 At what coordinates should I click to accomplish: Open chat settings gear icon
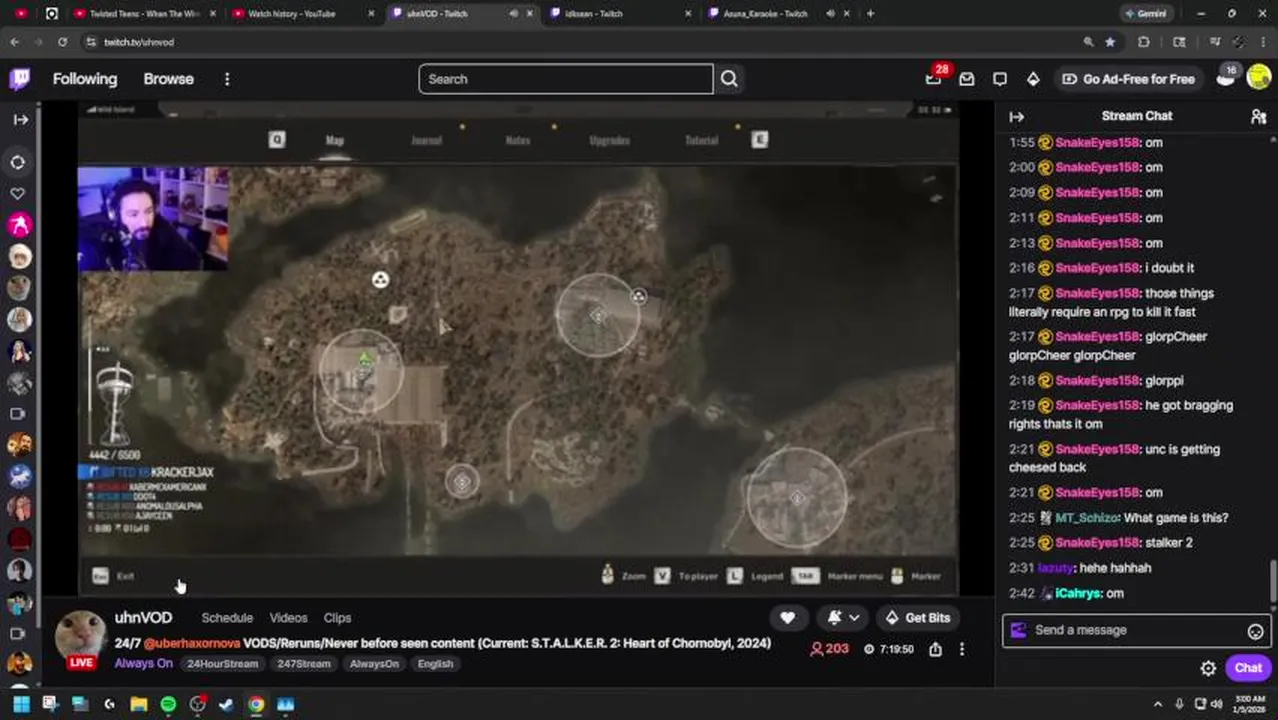tap(1208, 668)
